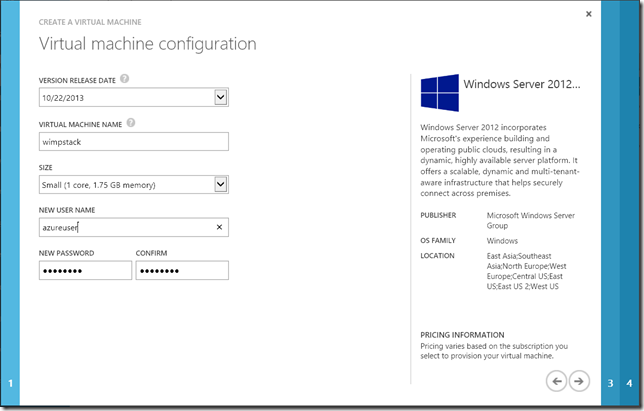
Task: Click the New Password field
Action: 85,271
